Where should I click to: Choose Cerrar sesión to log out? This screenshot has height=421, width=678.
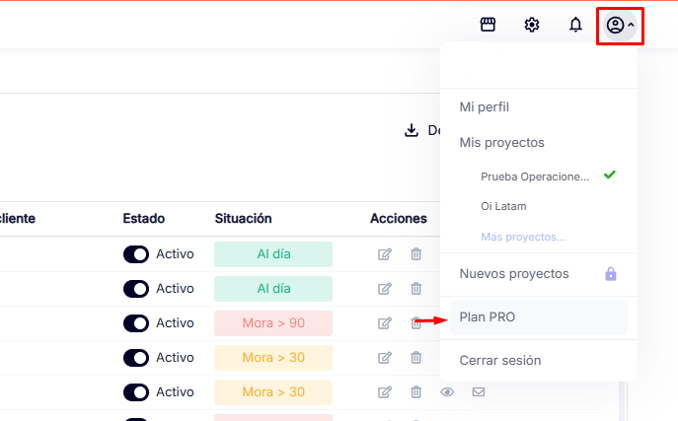[500, 360]
